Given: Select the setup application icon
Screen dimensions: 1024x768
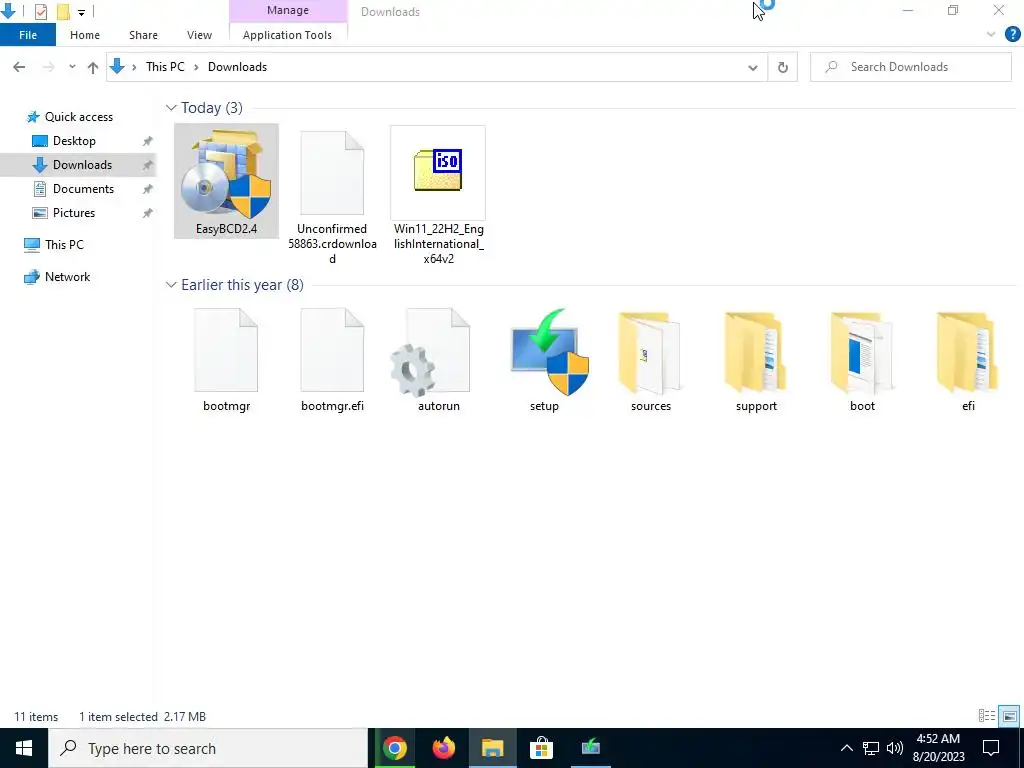Looking at the screenshot, I should [549, 352].
